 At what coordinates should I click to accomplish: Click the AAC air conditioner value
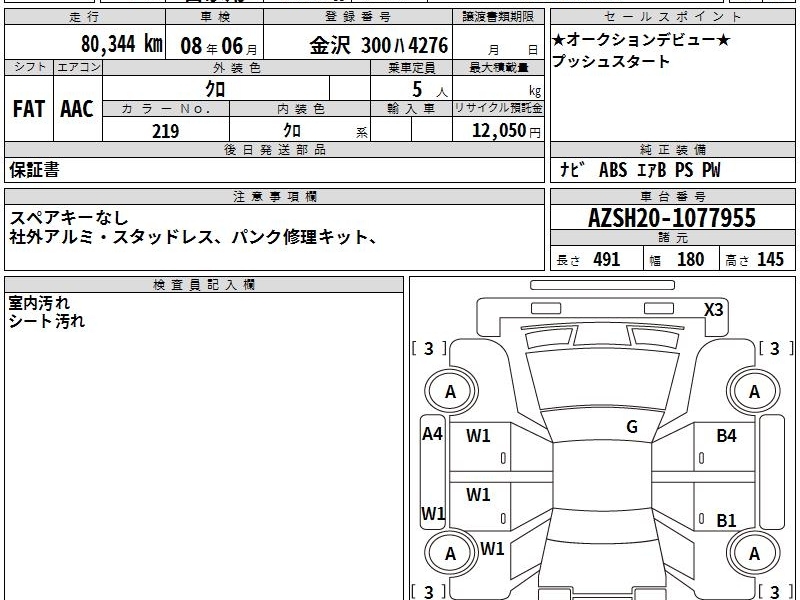tap(77, 109)
